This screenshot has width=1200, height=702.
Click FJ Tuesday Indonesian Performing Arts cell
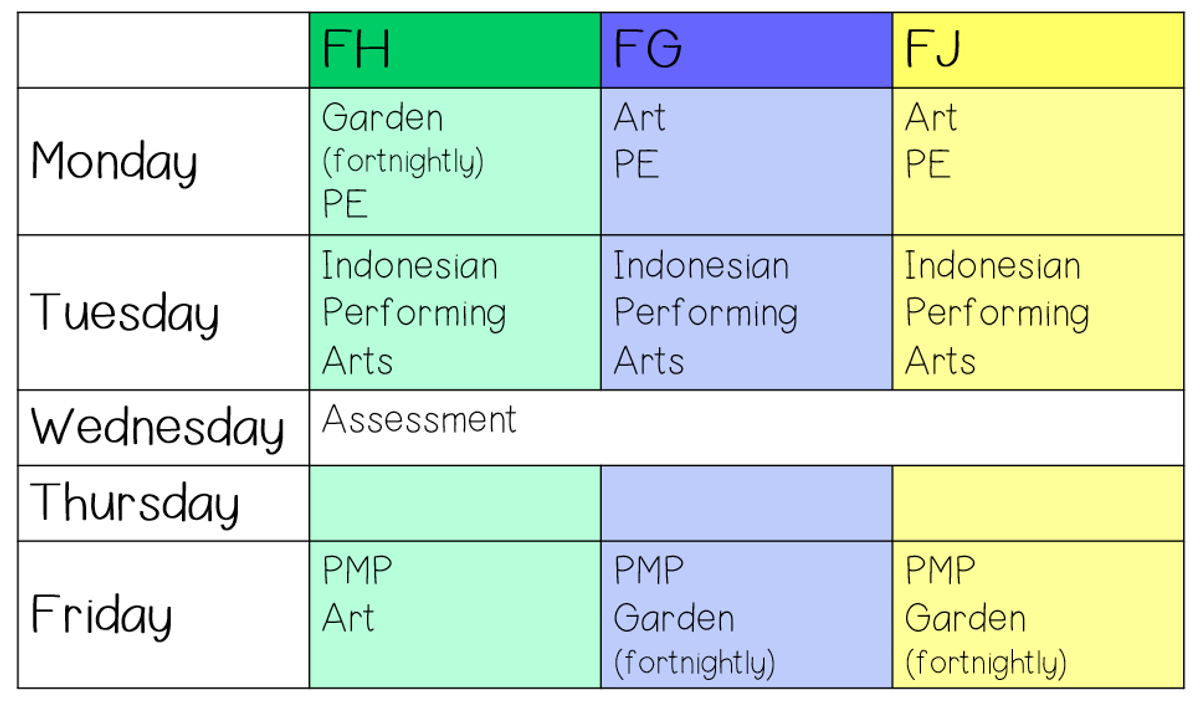[x=1039, y=313]
